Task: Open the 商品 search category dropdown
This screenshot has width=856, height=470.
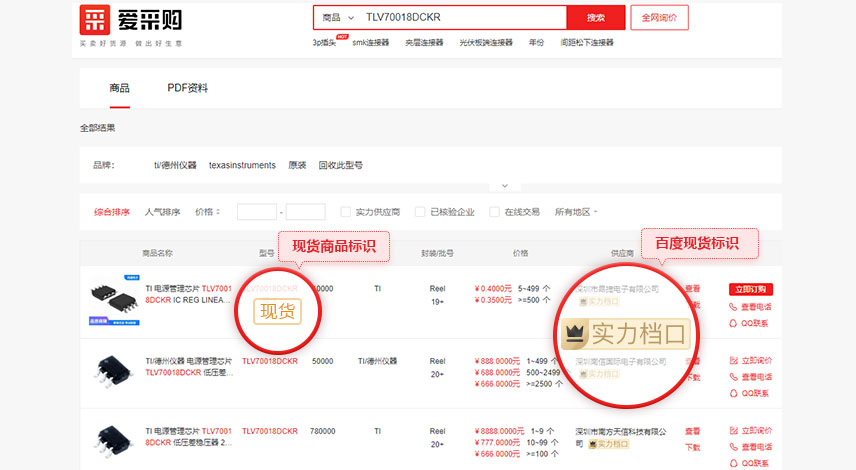Action: coord(338,18)
